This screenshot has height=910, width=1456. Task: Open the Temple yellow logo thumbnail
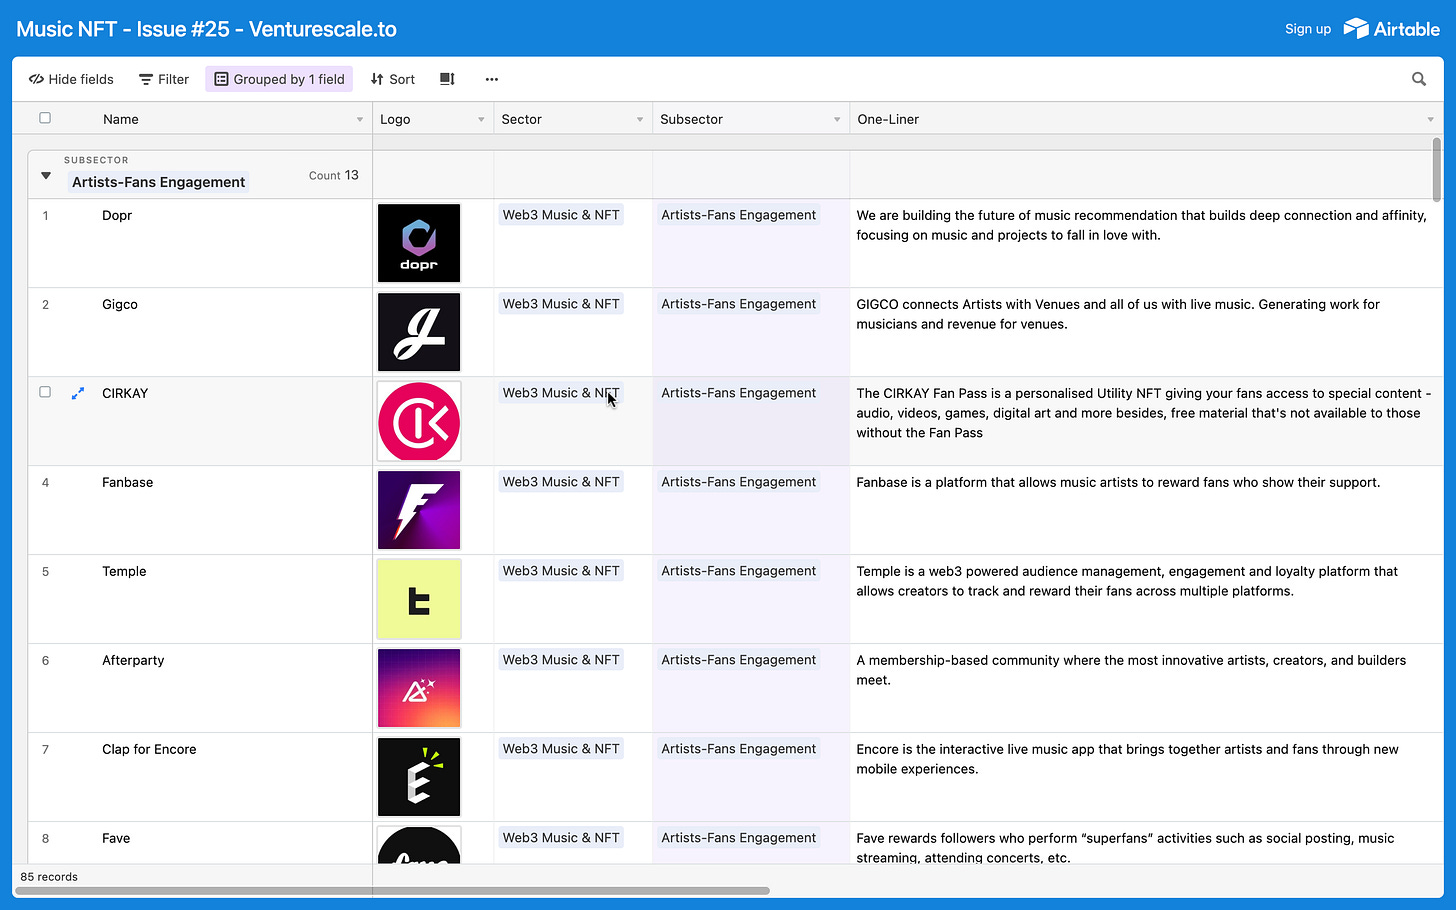point(419,599)
